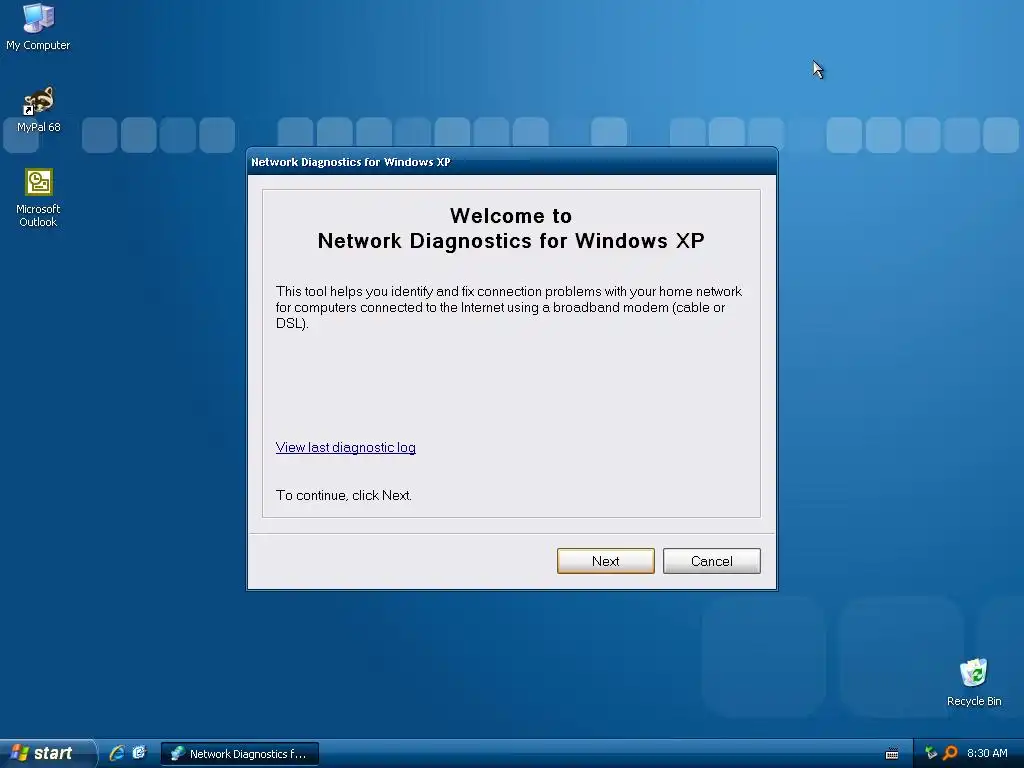Click the on-screen keyboard icon in taskbar
Screen dimensions: 1024x768
pyautogui.click(x=891, y=754)
